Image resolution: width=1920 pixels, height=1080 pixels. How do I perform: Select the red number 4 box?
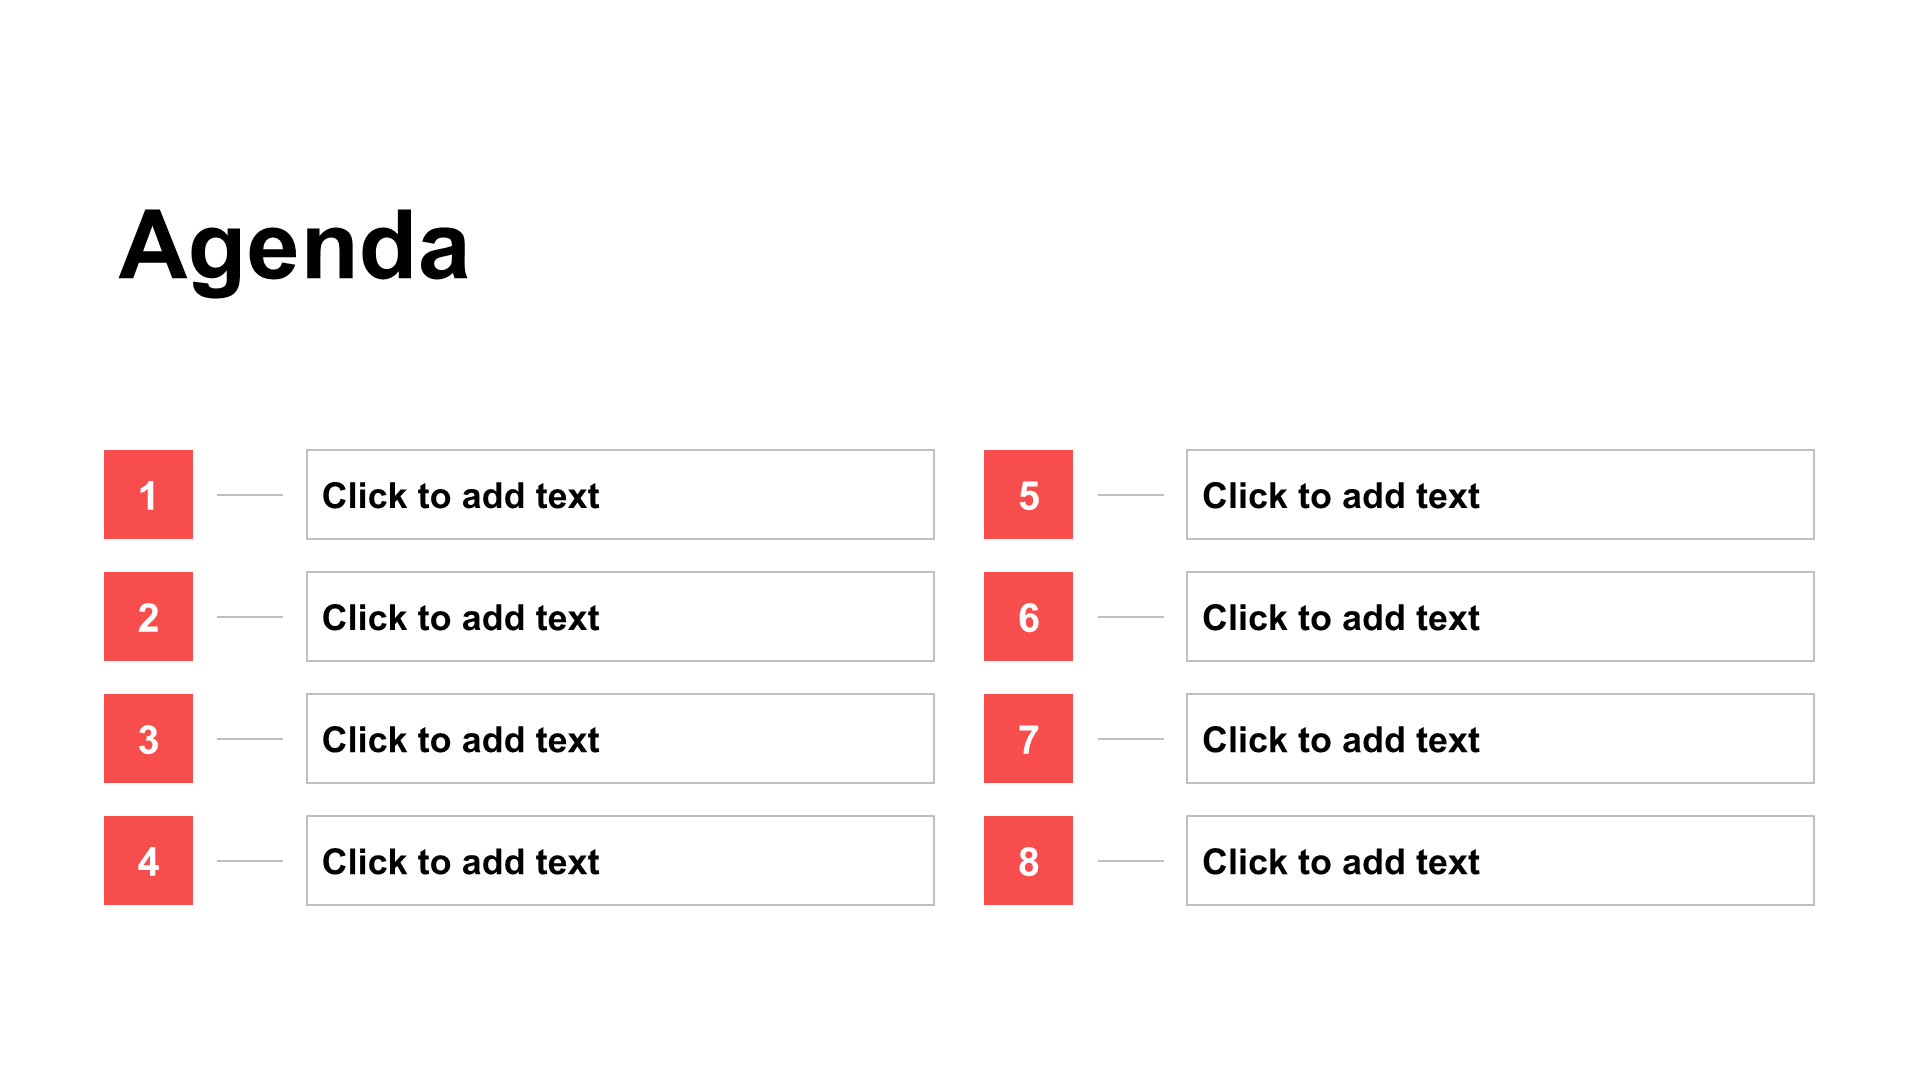coord(148,860)
